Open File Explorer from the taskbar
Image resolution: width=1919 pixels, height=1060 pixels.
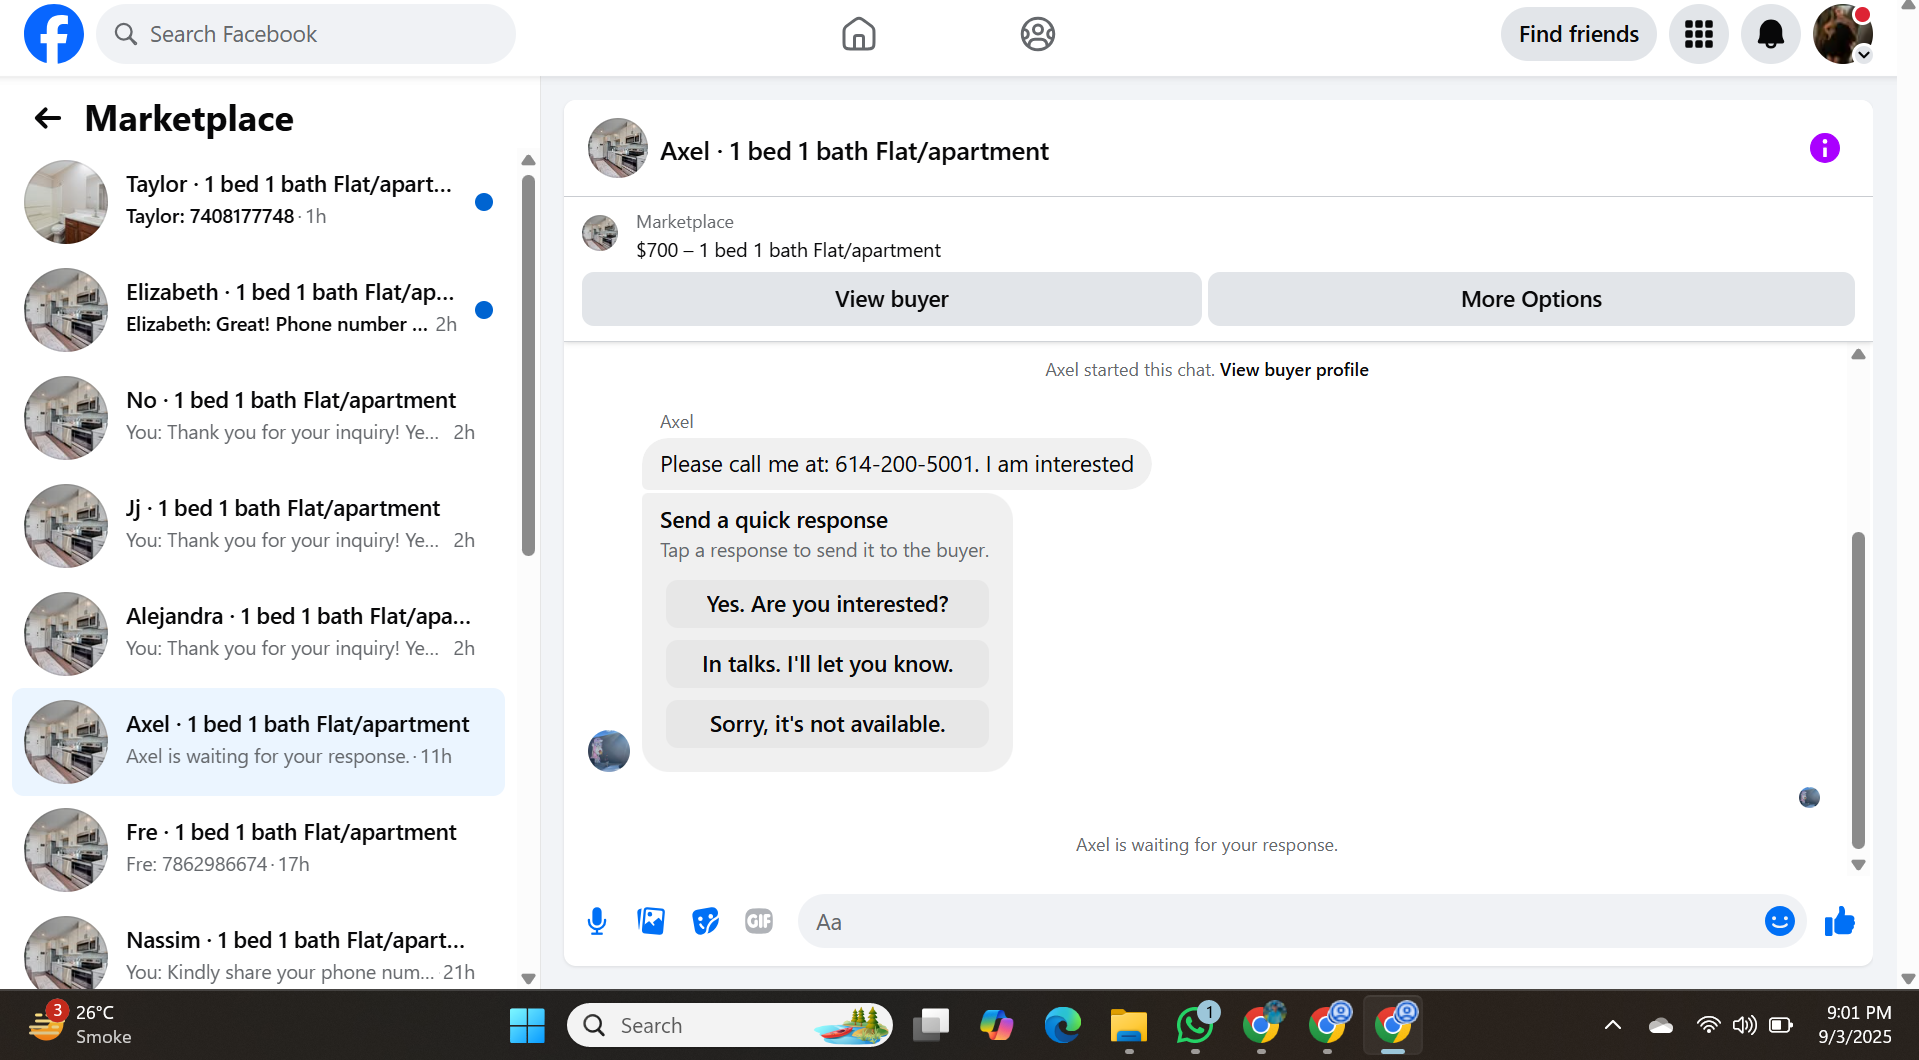pos(1129,1025)
